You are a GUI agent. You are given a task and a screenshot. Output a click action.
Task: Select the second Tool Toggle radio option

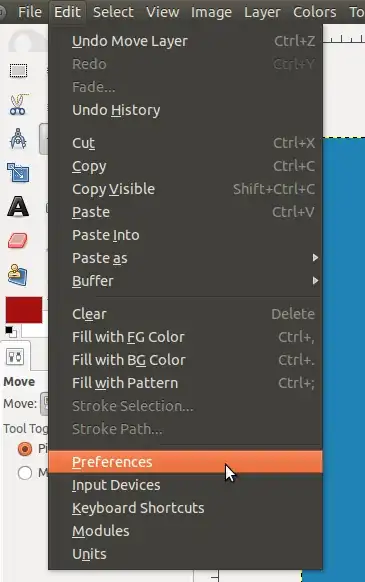[25, 473]
